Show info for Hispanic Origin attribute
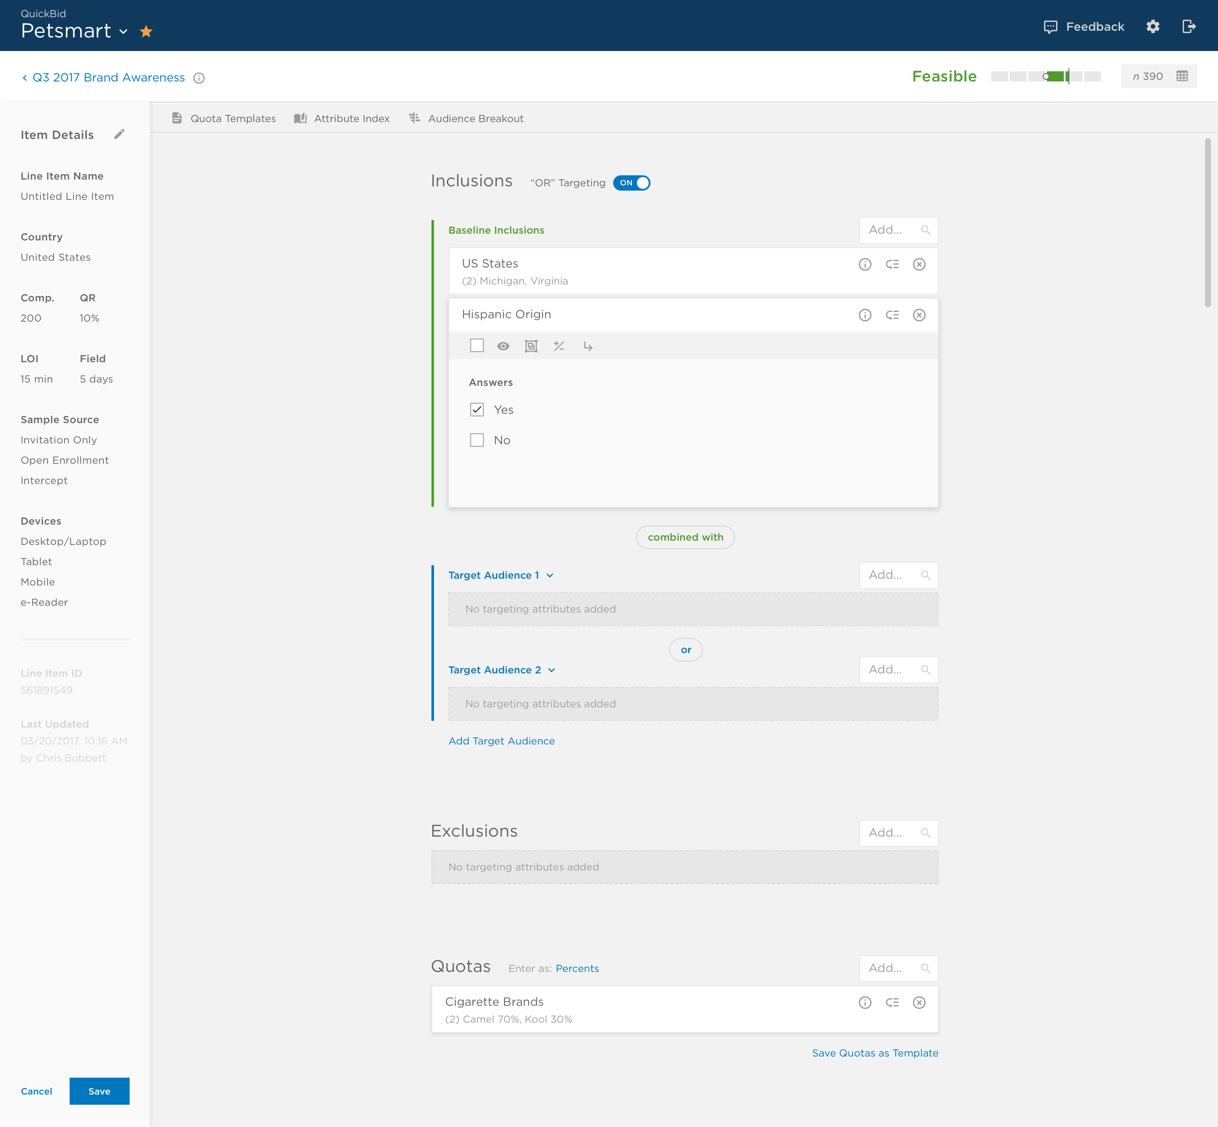This screenshot has height=1127, width=1218. [x=865, y=315]
